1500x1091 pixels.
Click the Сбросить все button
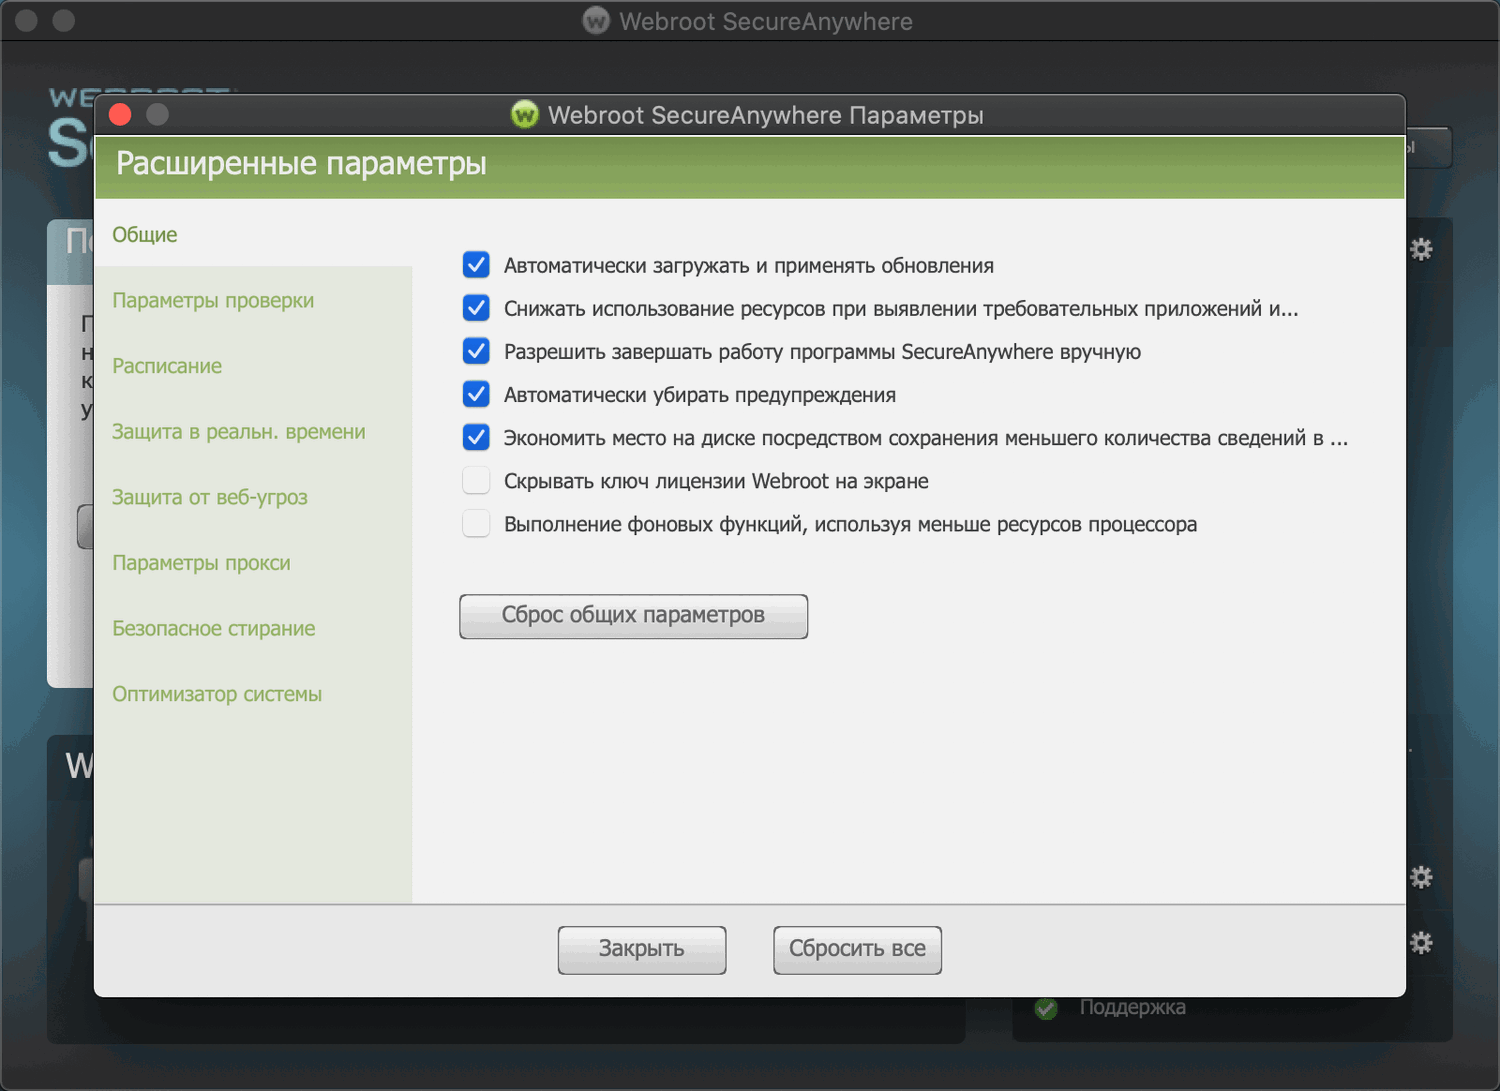coord(857,950)
